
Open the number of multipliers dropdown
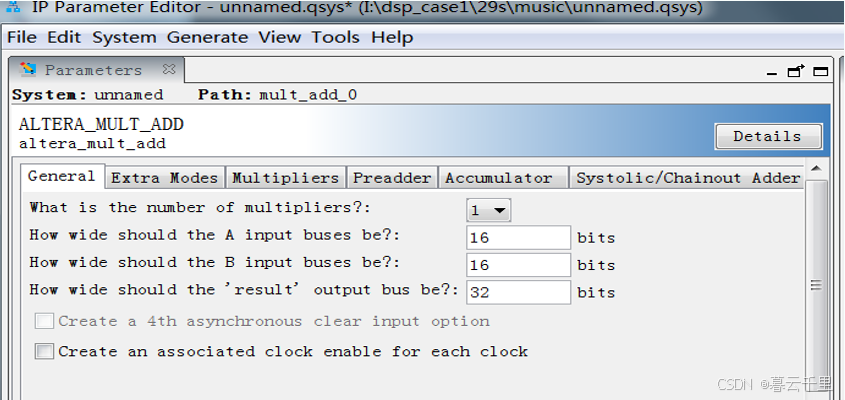(x=488, y=210)
